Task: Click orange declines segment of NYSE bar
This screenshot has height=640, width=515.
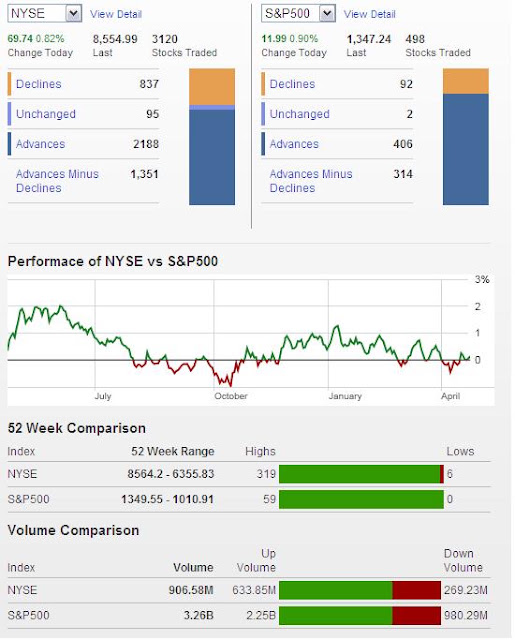Action: tap(212, 87)
